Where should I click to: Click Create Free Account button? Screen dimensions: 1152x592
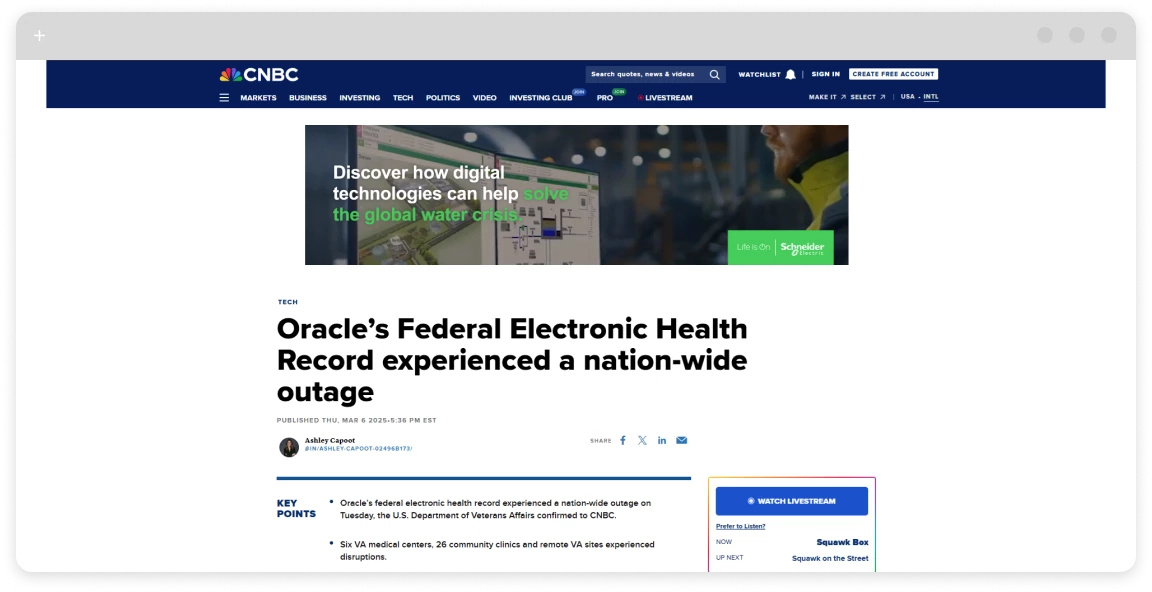click(x=893, y=74)
